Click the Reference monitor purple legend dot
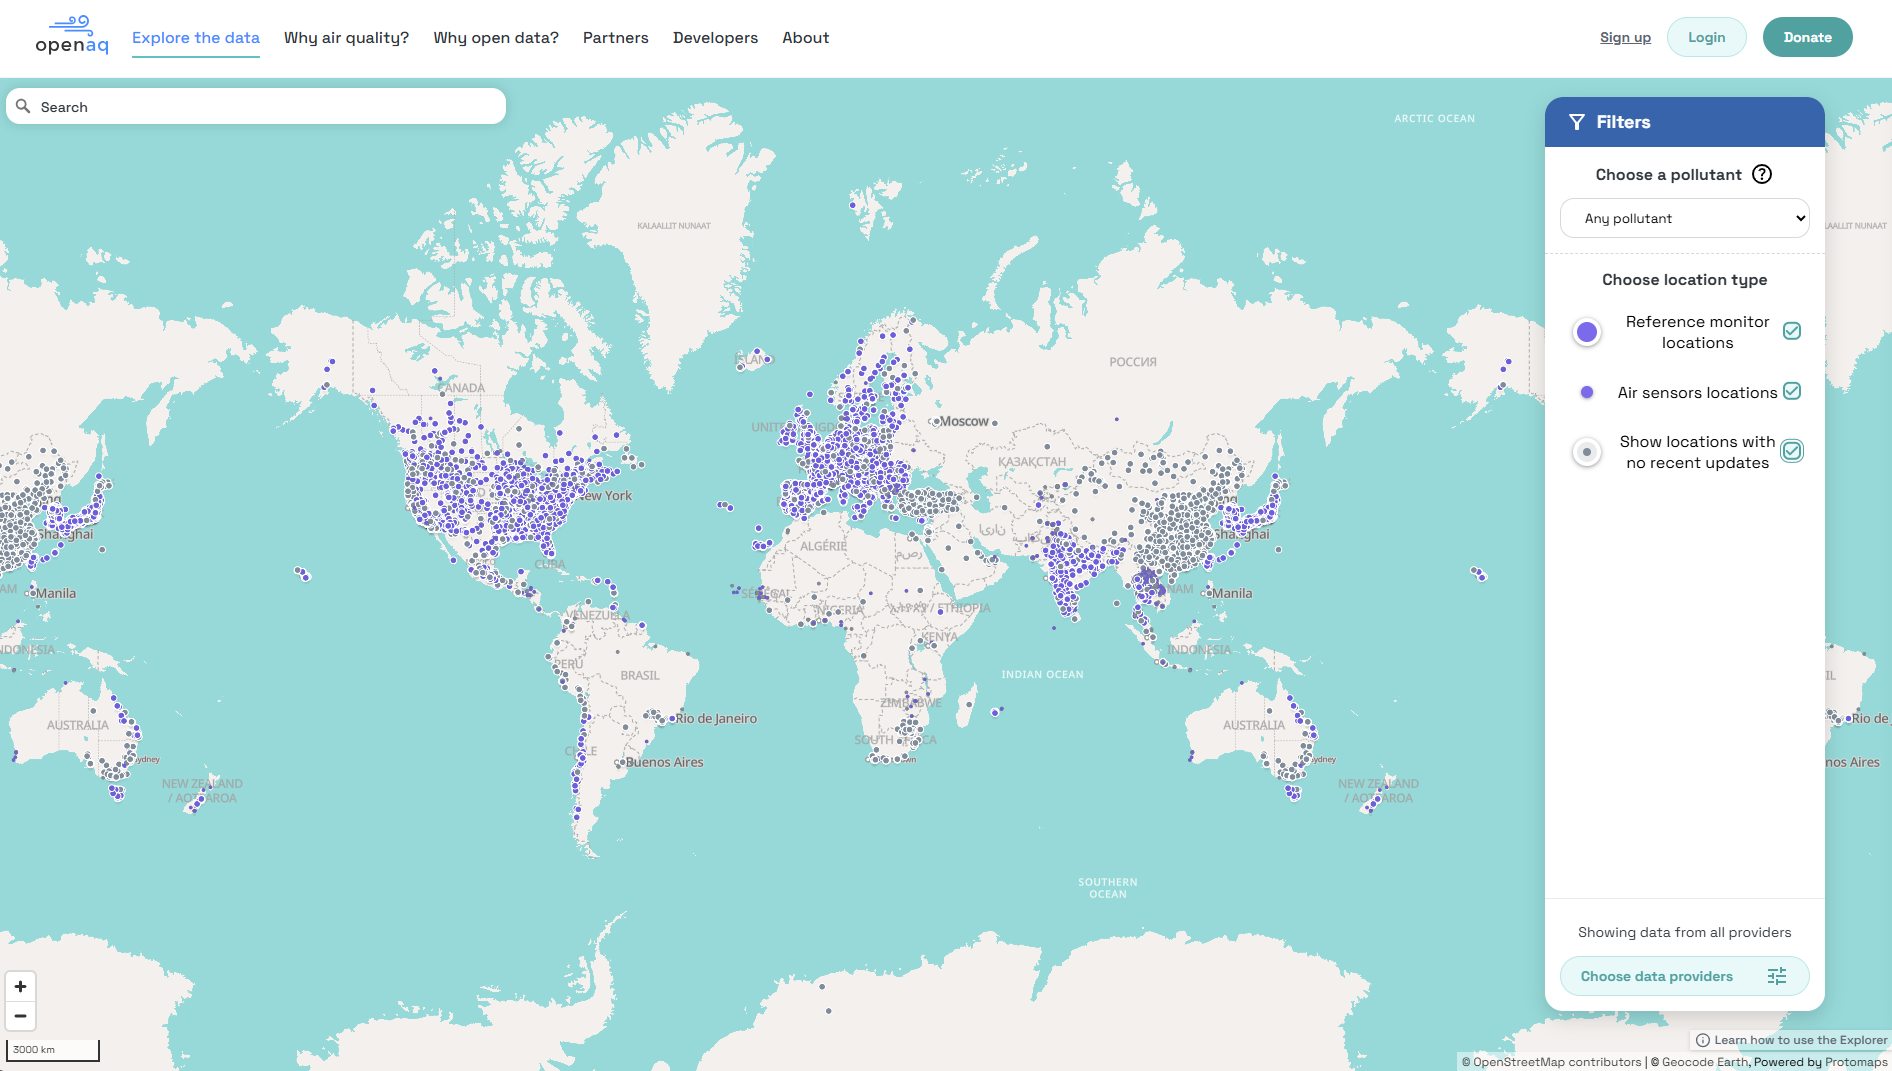Image resolution: width=1892 pixels, height=1071 pixels. click(x=1587, y=331)
